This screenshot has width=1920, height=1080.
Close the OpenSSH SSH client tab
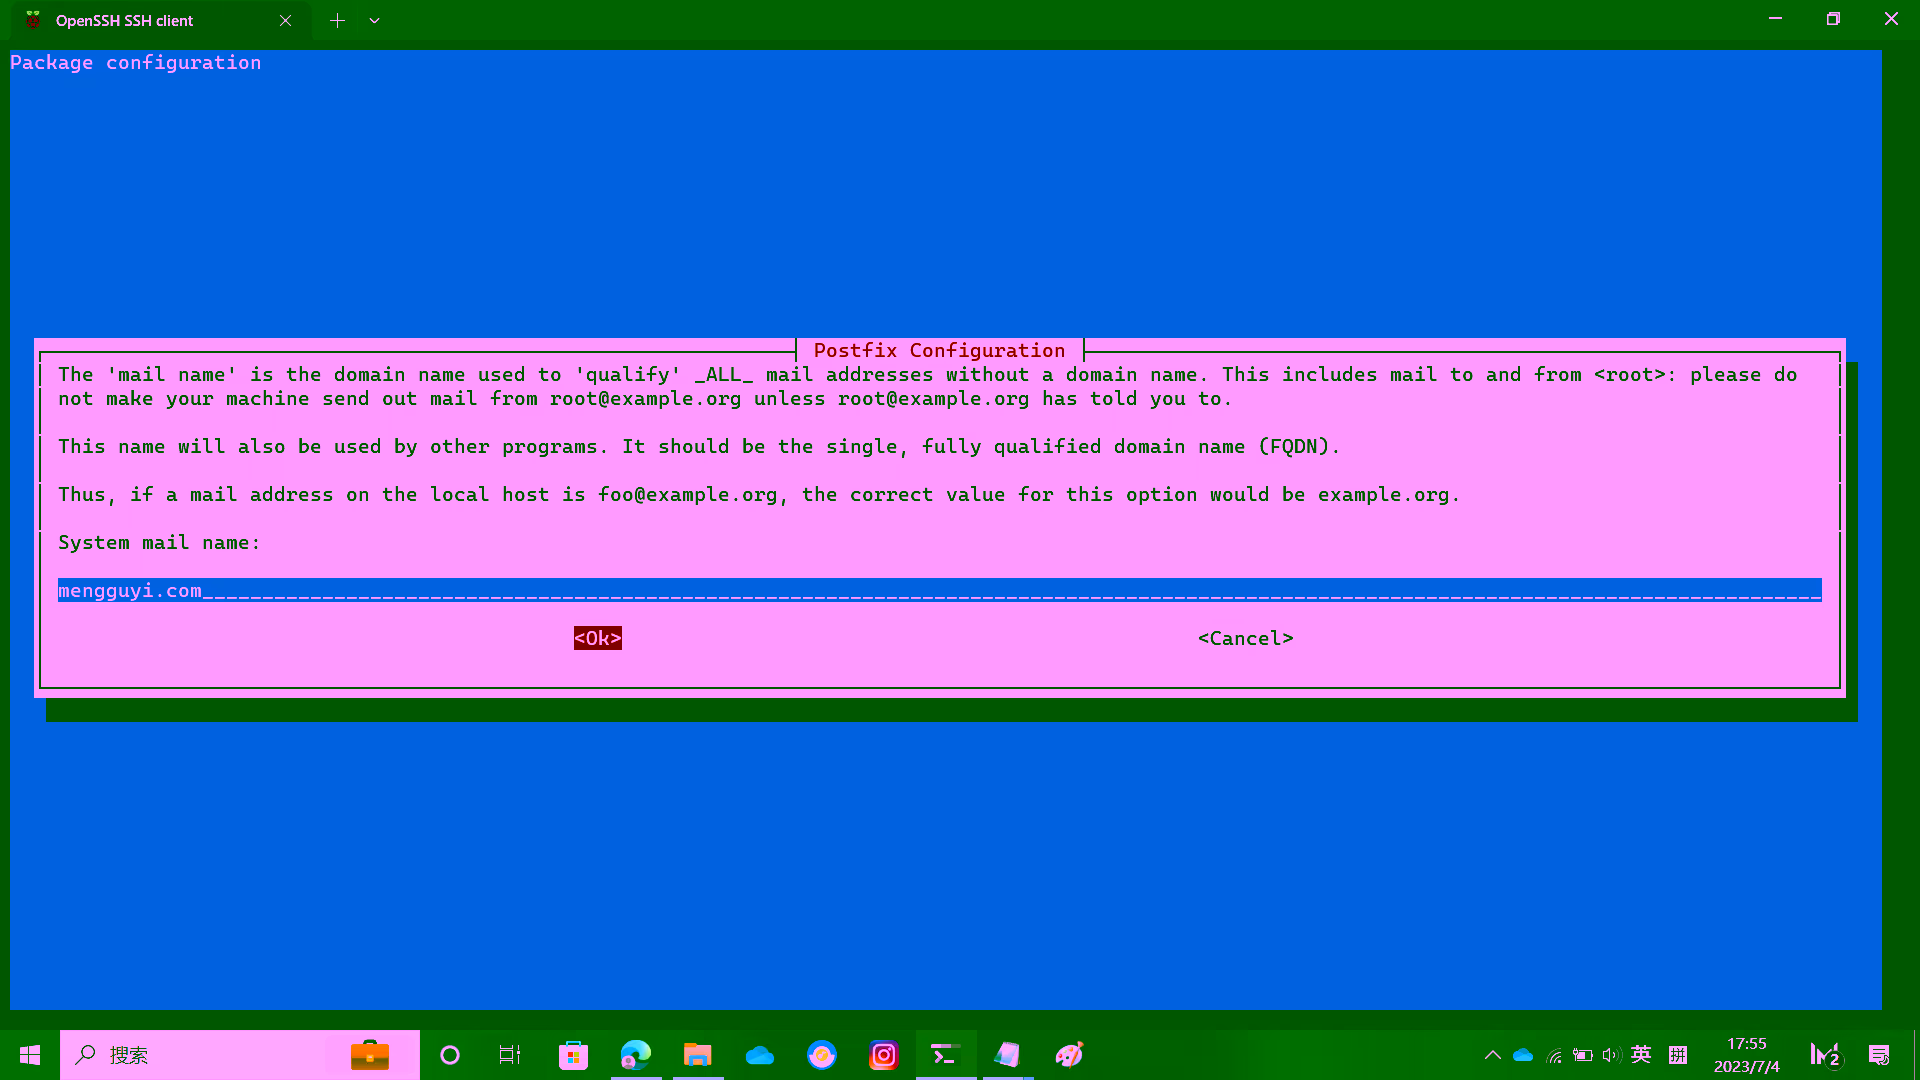tap(285, 20)
